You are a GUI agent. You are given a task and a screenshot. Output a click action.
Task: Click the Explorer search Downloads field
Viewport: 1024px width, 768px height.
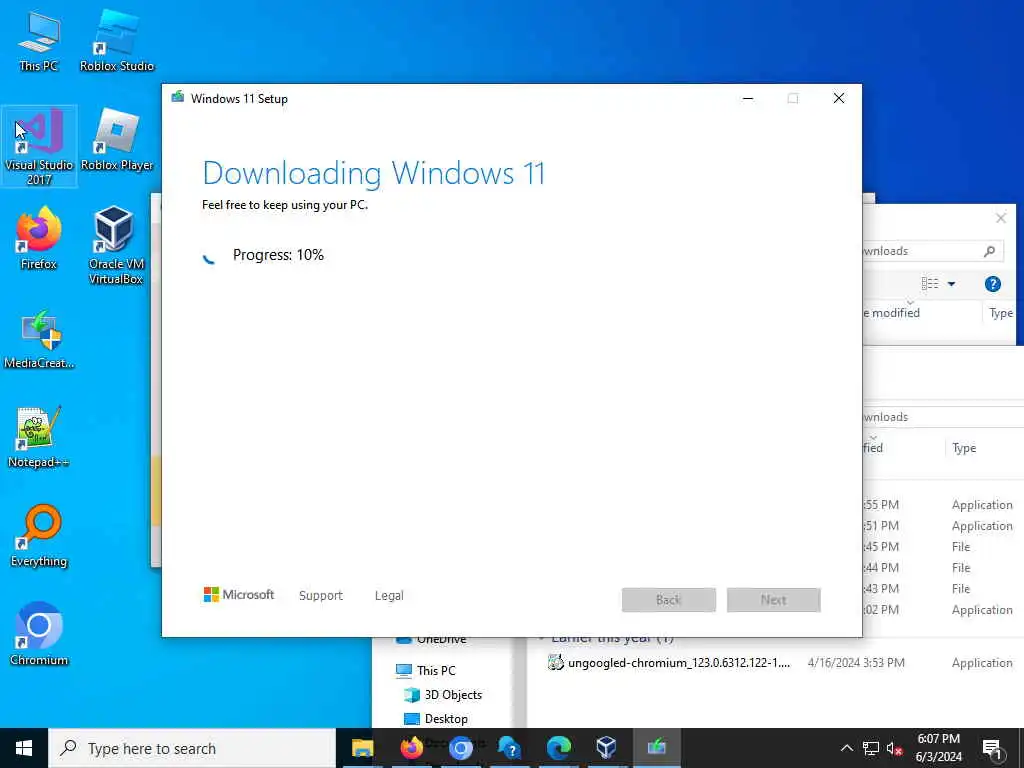point(932,251)
